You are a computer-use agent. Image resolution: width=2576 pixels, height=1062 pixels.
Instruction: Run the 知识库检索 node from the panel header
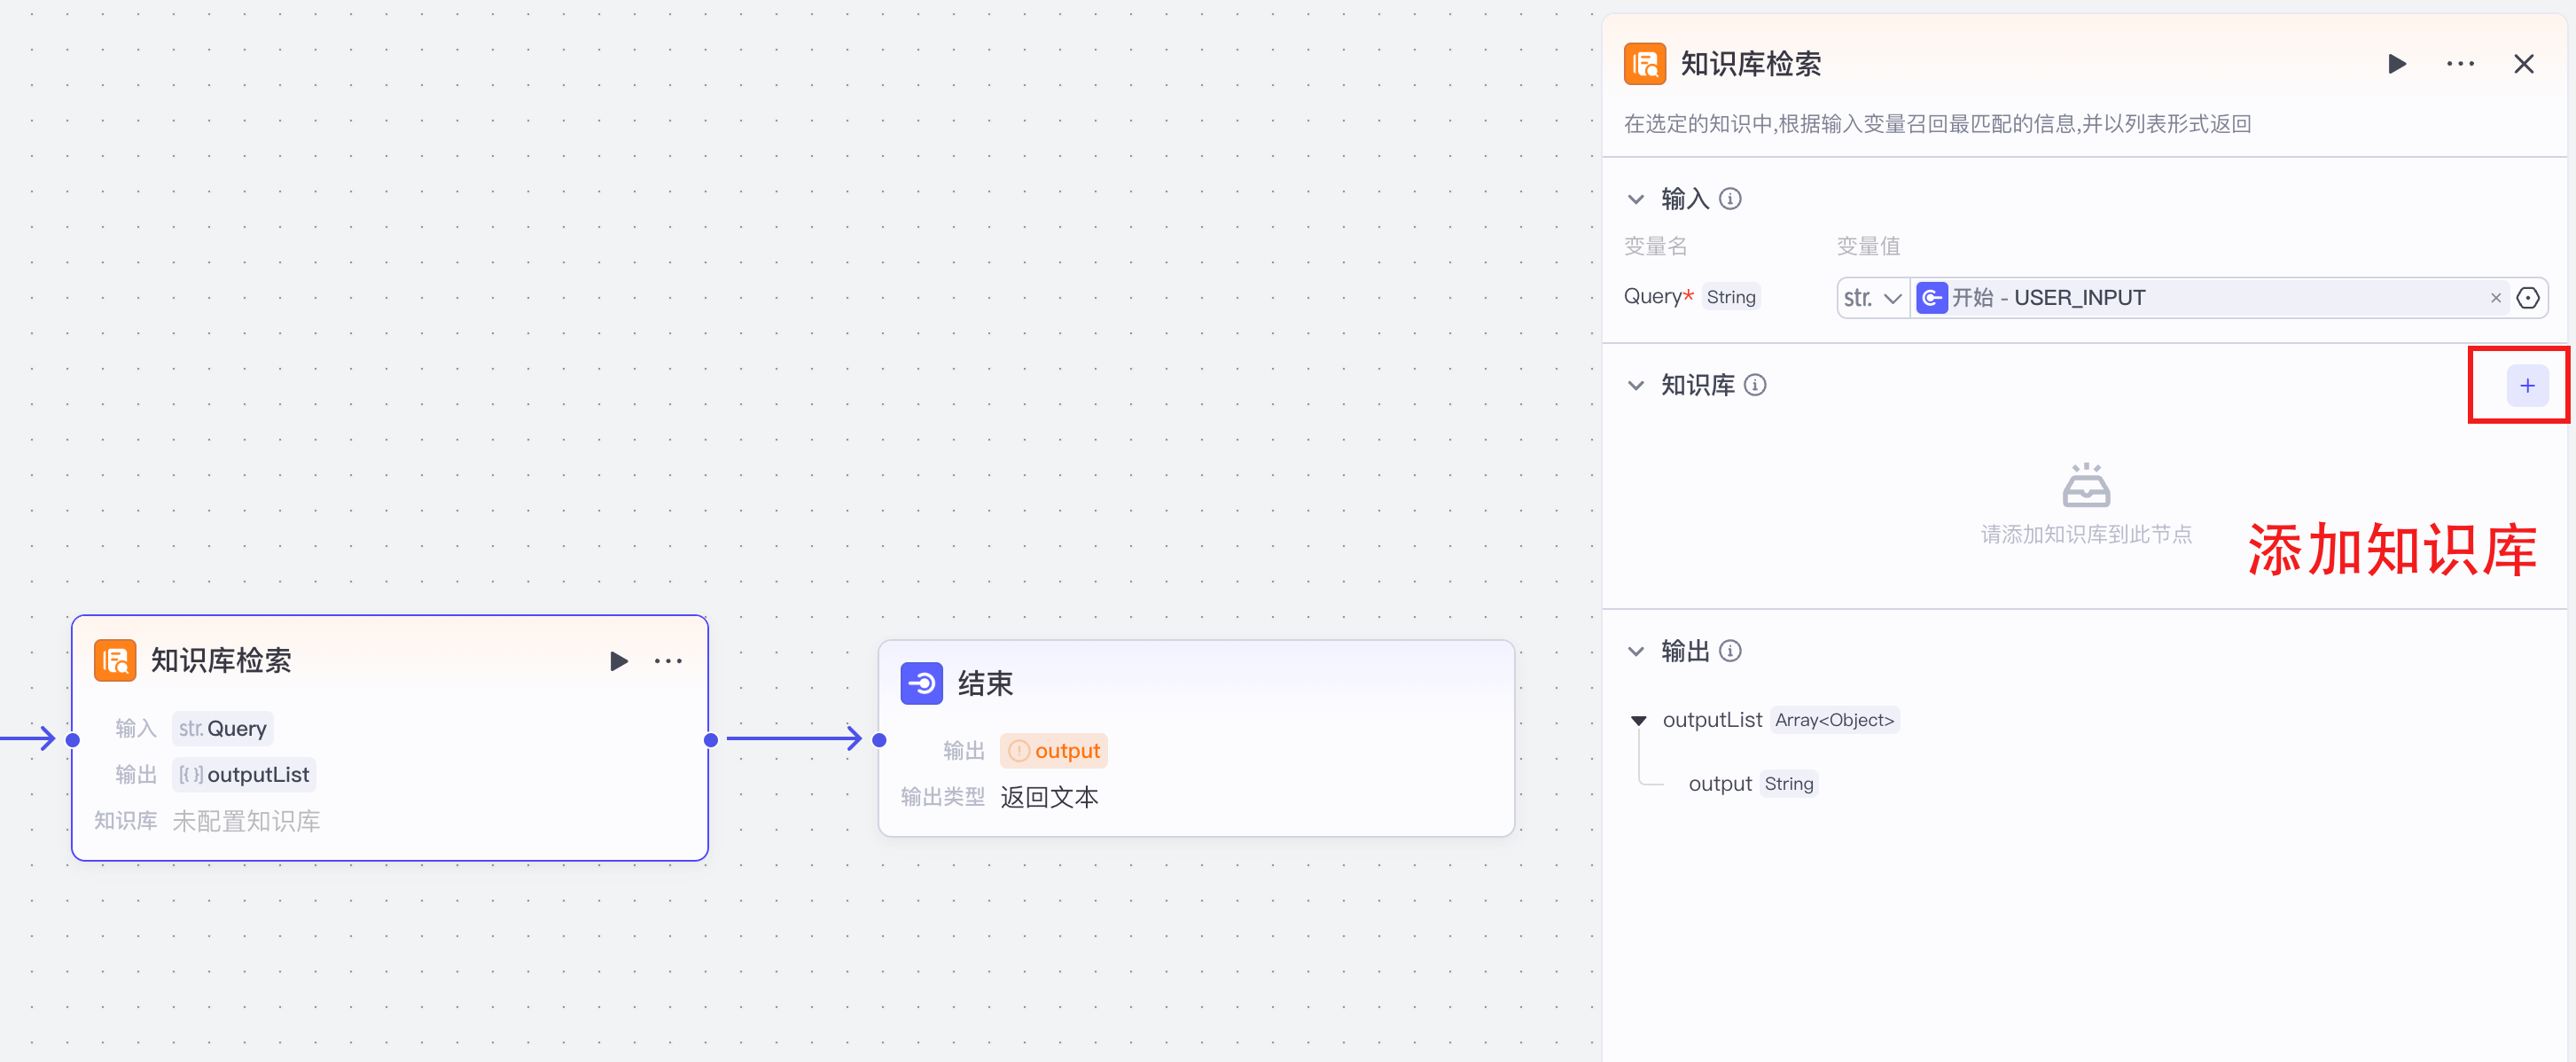(2397, 63)
